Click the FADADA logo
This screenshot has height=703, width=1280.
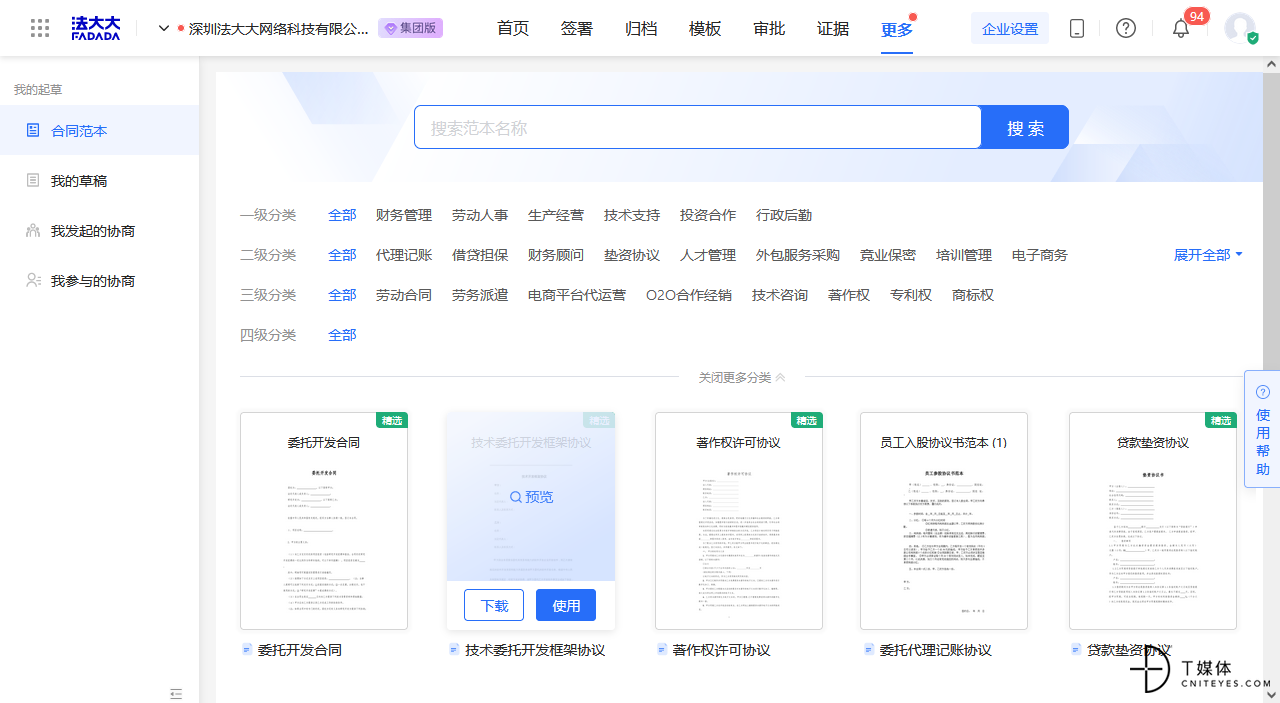pyautogui.click(x=96, y=28)
